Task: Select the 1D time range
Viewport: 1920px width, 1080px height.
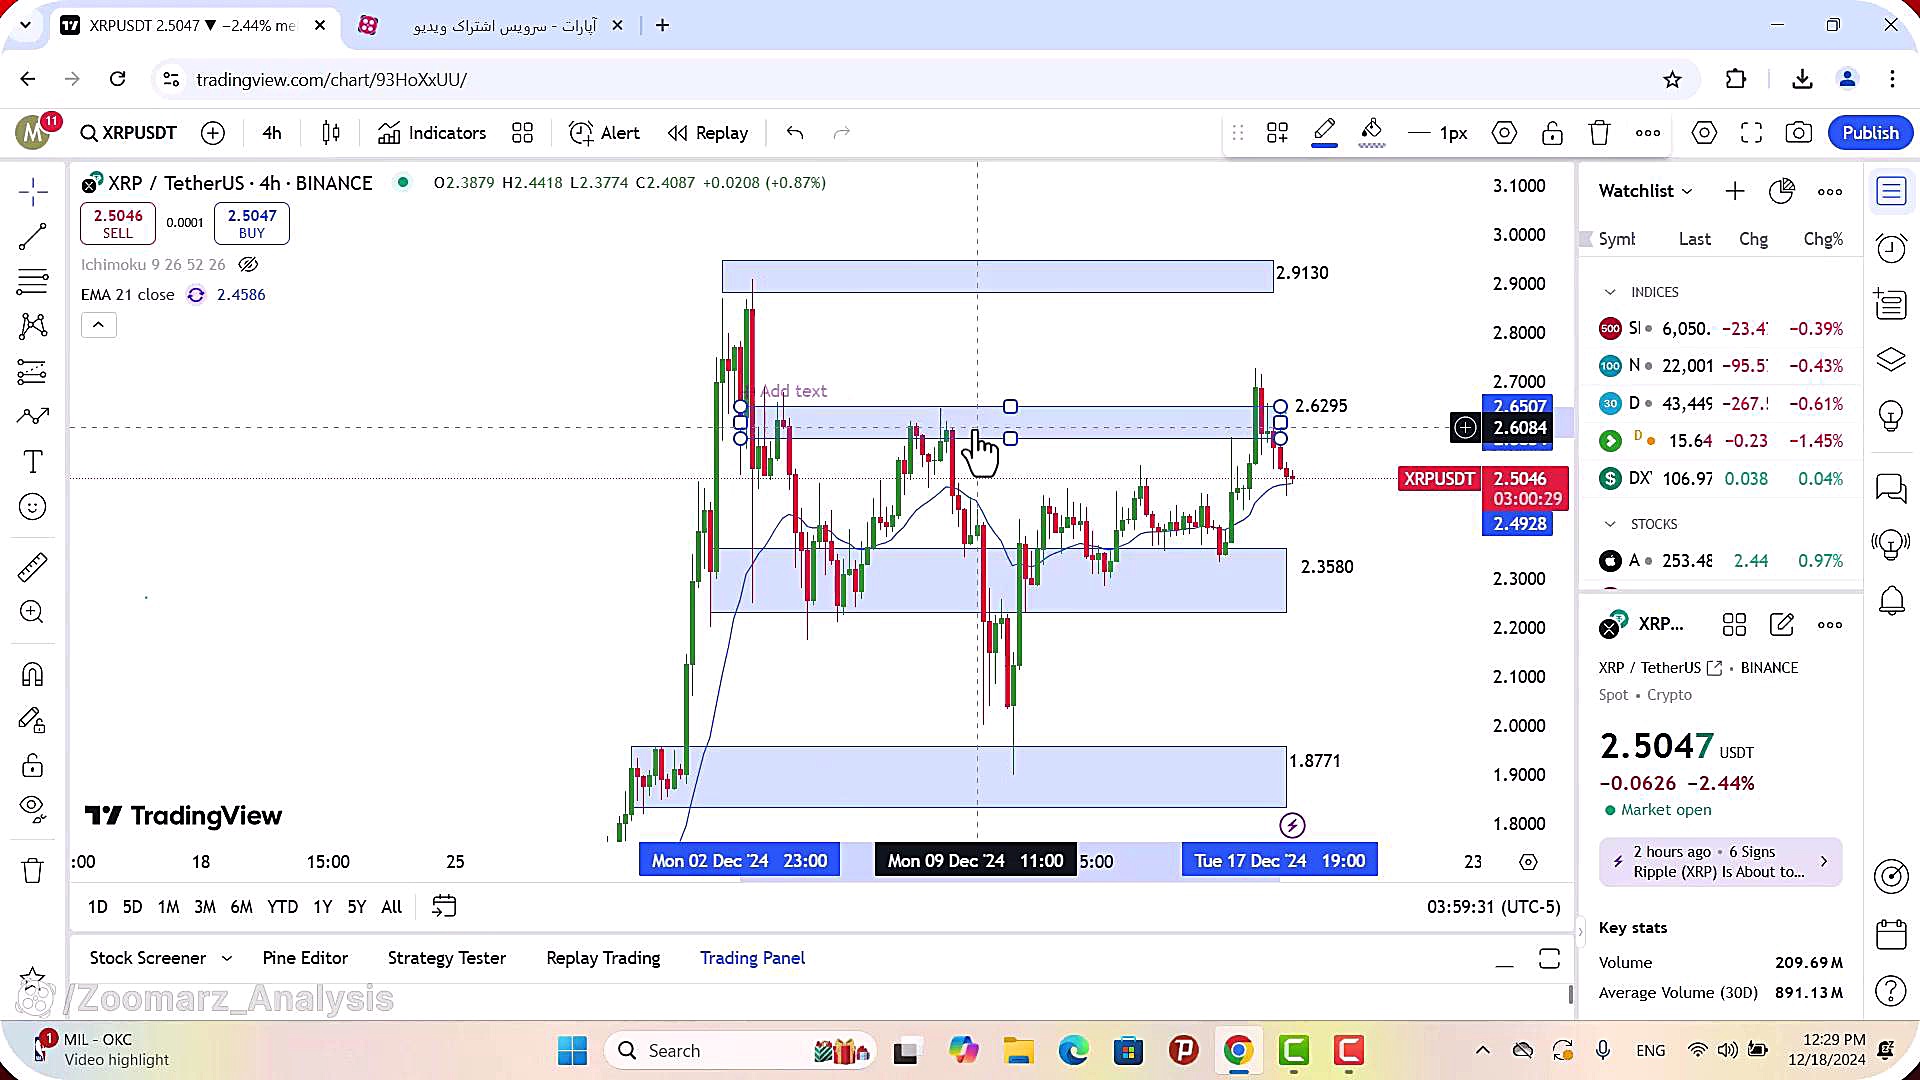Action: tap(97, 907)
